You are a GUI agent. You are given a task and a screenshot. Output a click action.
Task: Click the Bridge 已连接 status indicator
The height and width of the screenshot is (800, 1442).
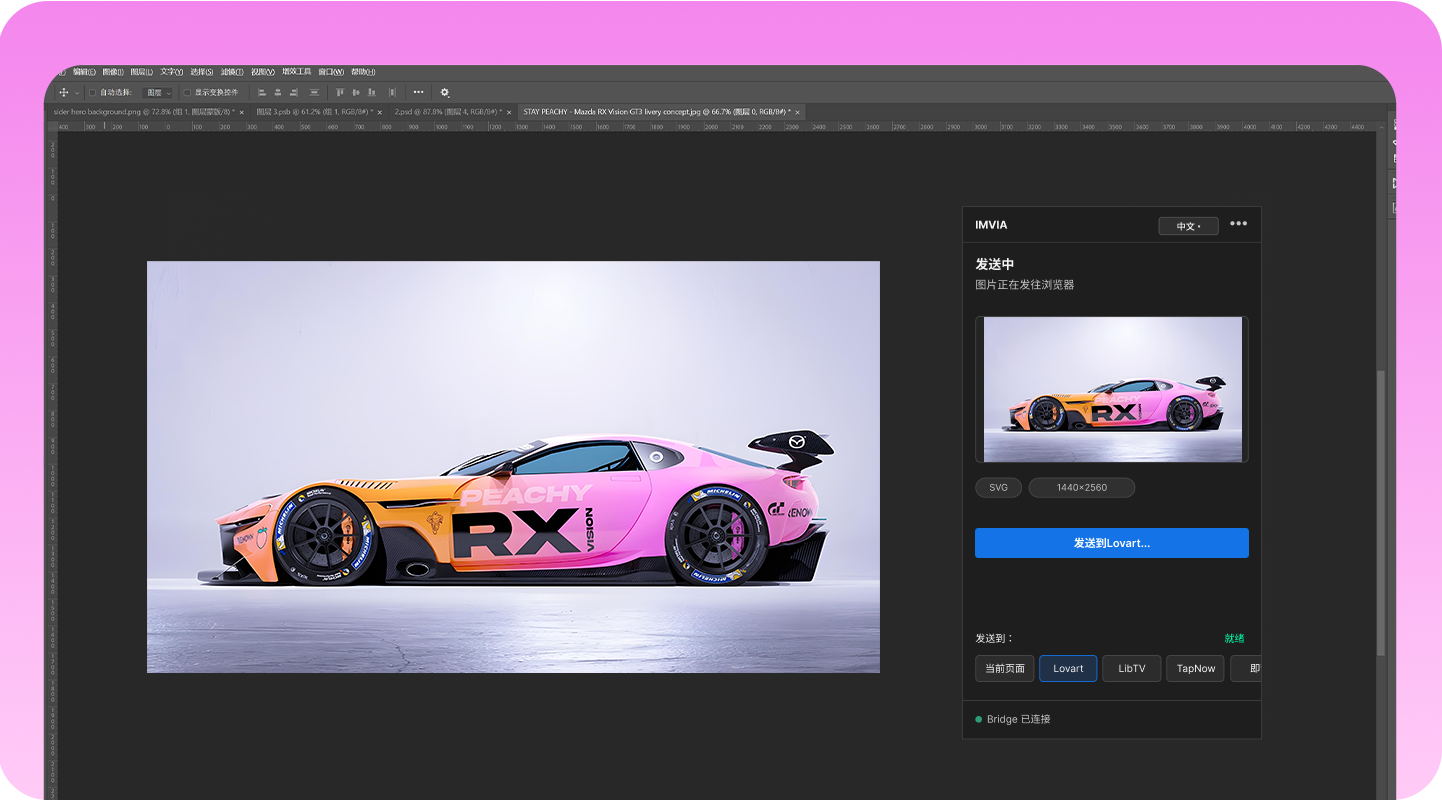click(1013, 719)
